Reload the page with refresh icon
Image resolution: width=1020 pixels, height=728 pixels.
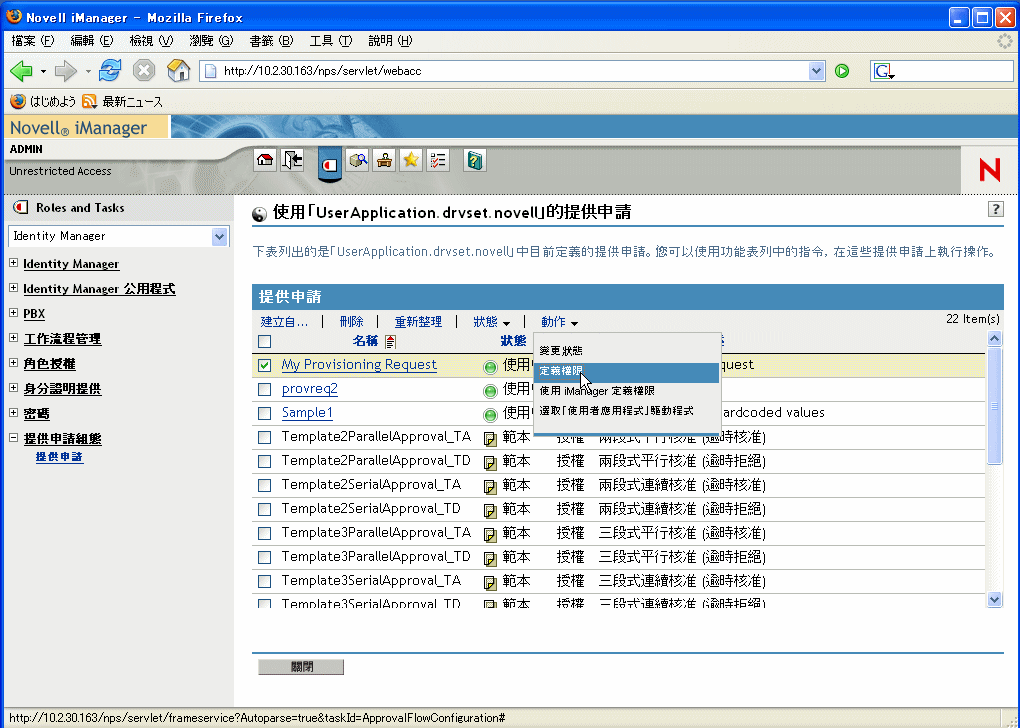click(110, 70)
